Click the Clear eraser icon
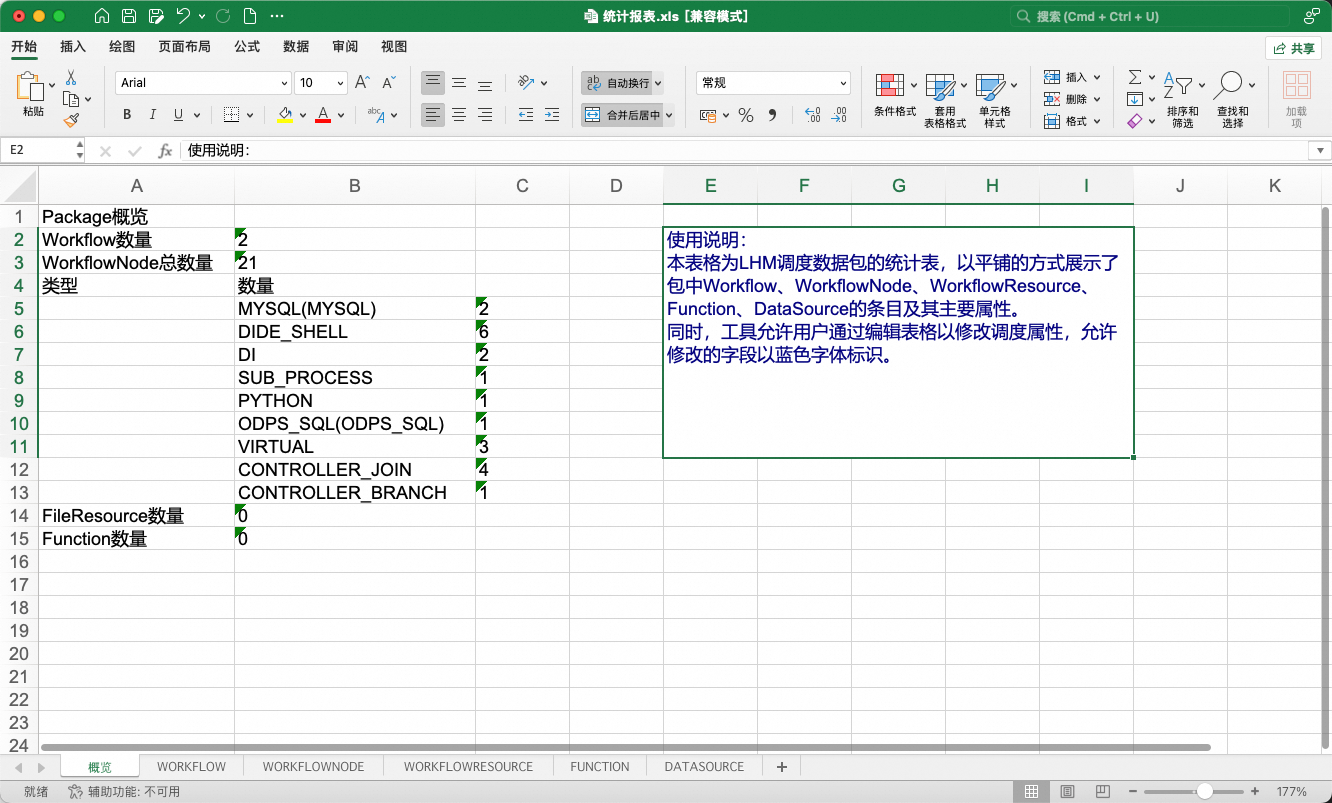This screenshot has width=1332, height=803. pyautogui.click(x=1134, y=121)
